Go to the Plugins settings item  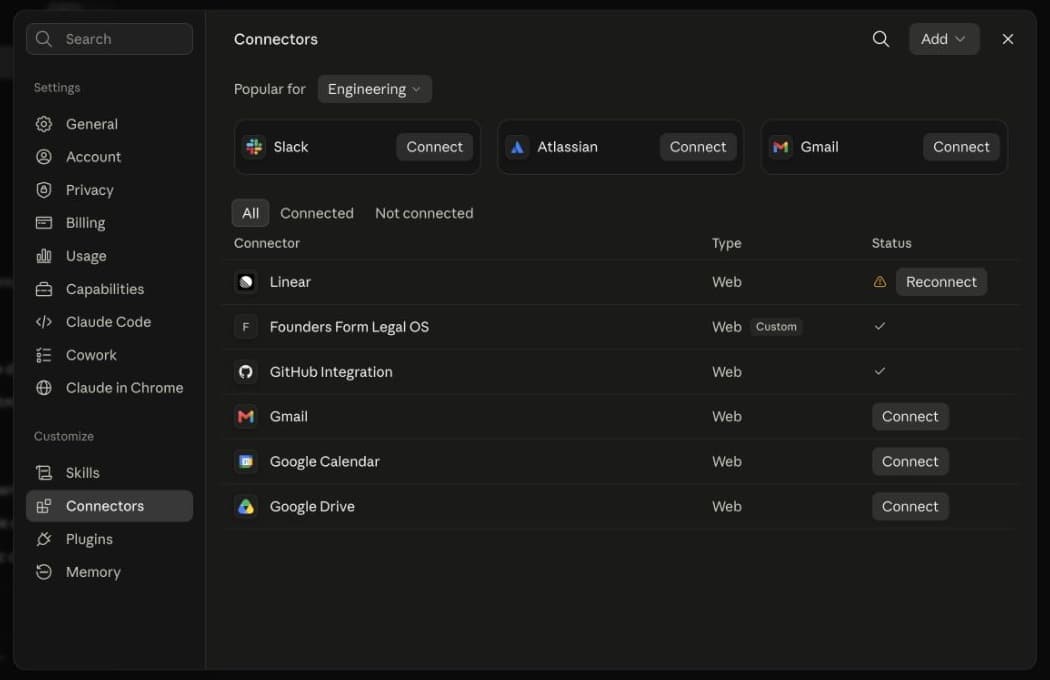109,539
